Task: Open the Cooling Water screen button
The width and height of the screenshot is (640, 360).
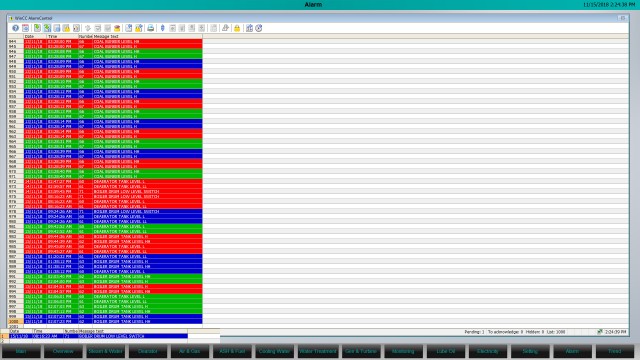Action: (x=274, y=351)
